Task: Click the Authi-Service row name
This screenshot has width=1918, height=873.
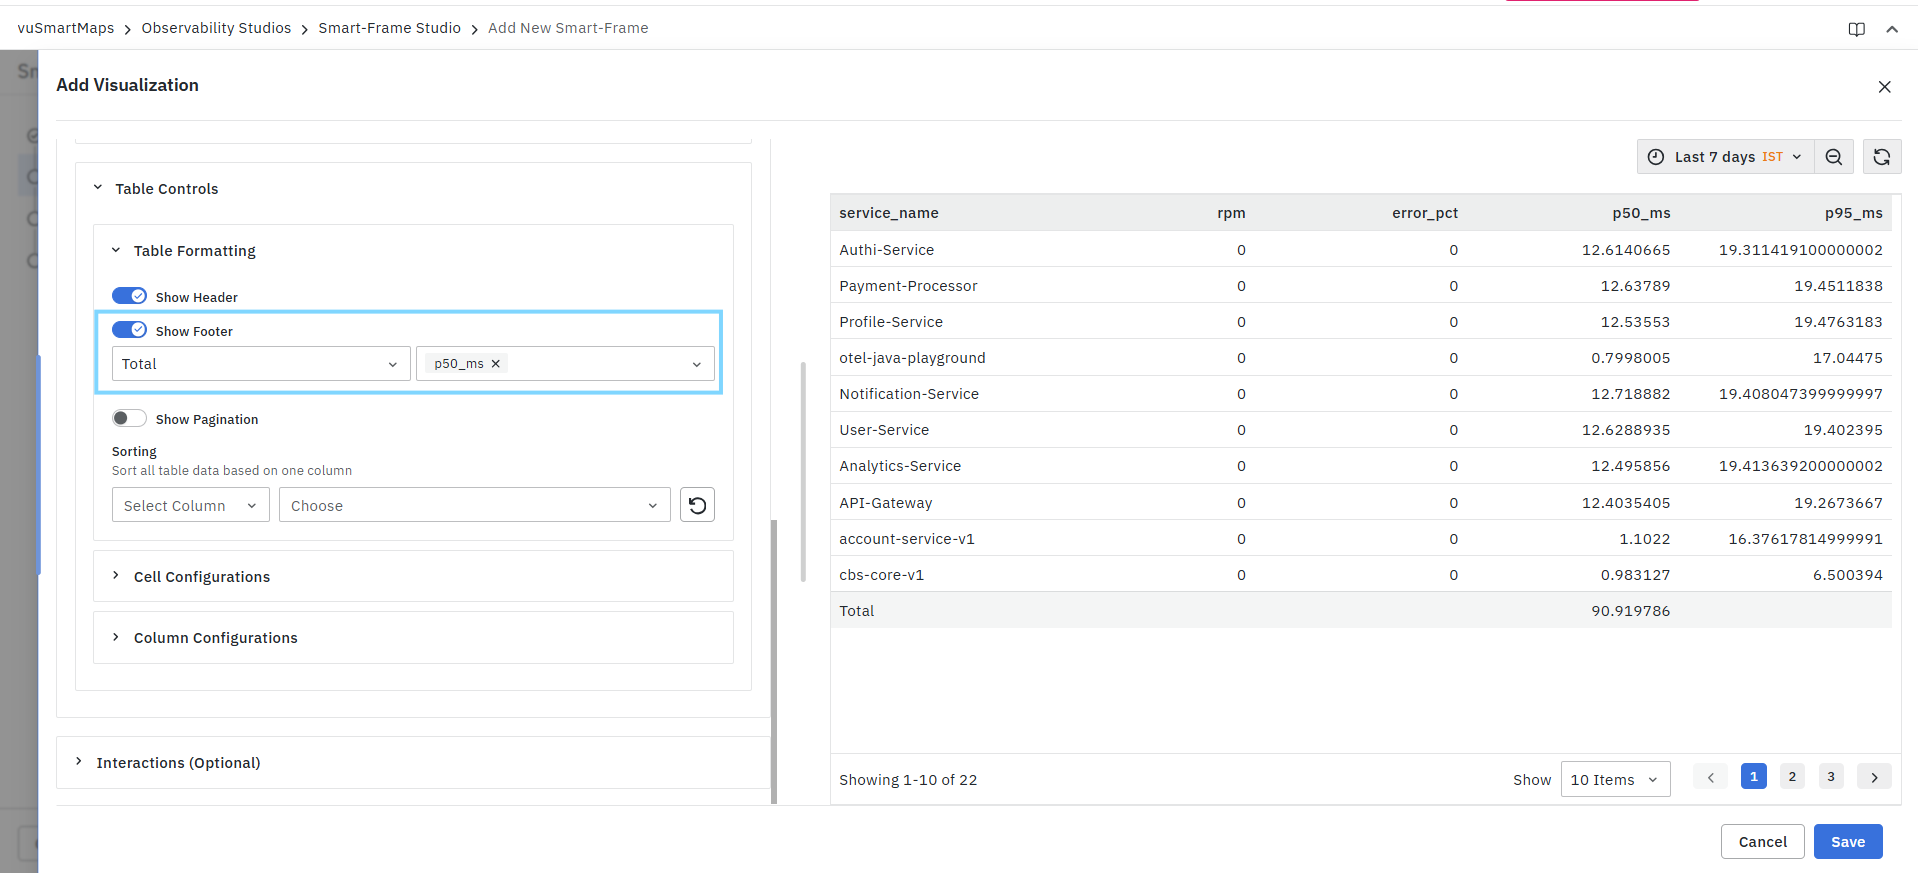Action: pos(886,250)
